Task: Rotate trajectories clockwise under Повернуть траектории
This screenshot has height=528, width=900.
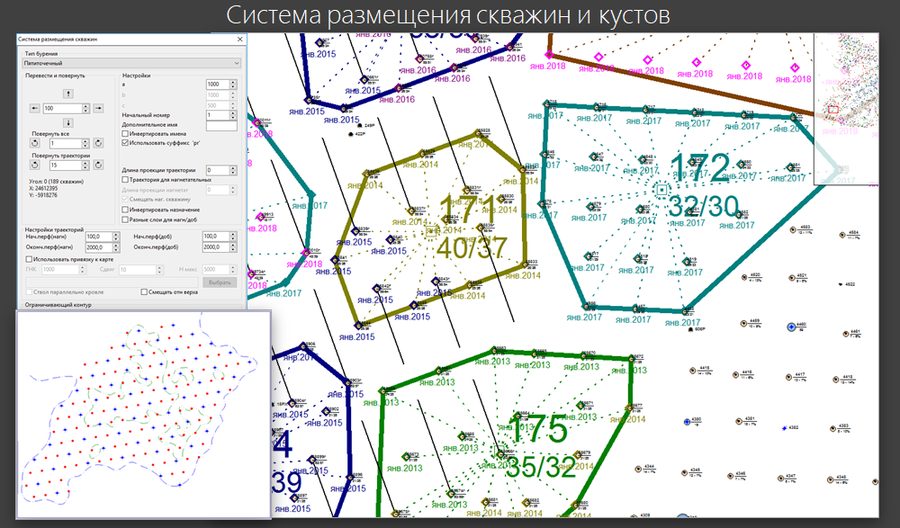Action: click(98, 165)
